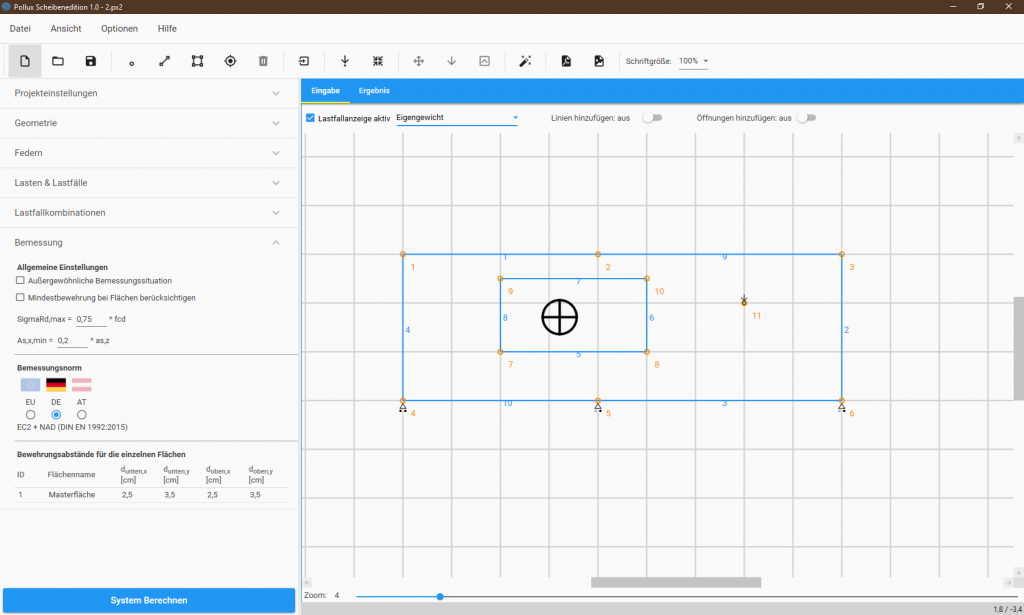Click the EC2 + NAD (DIN EN 1992:2015) text

click(72, 427)
